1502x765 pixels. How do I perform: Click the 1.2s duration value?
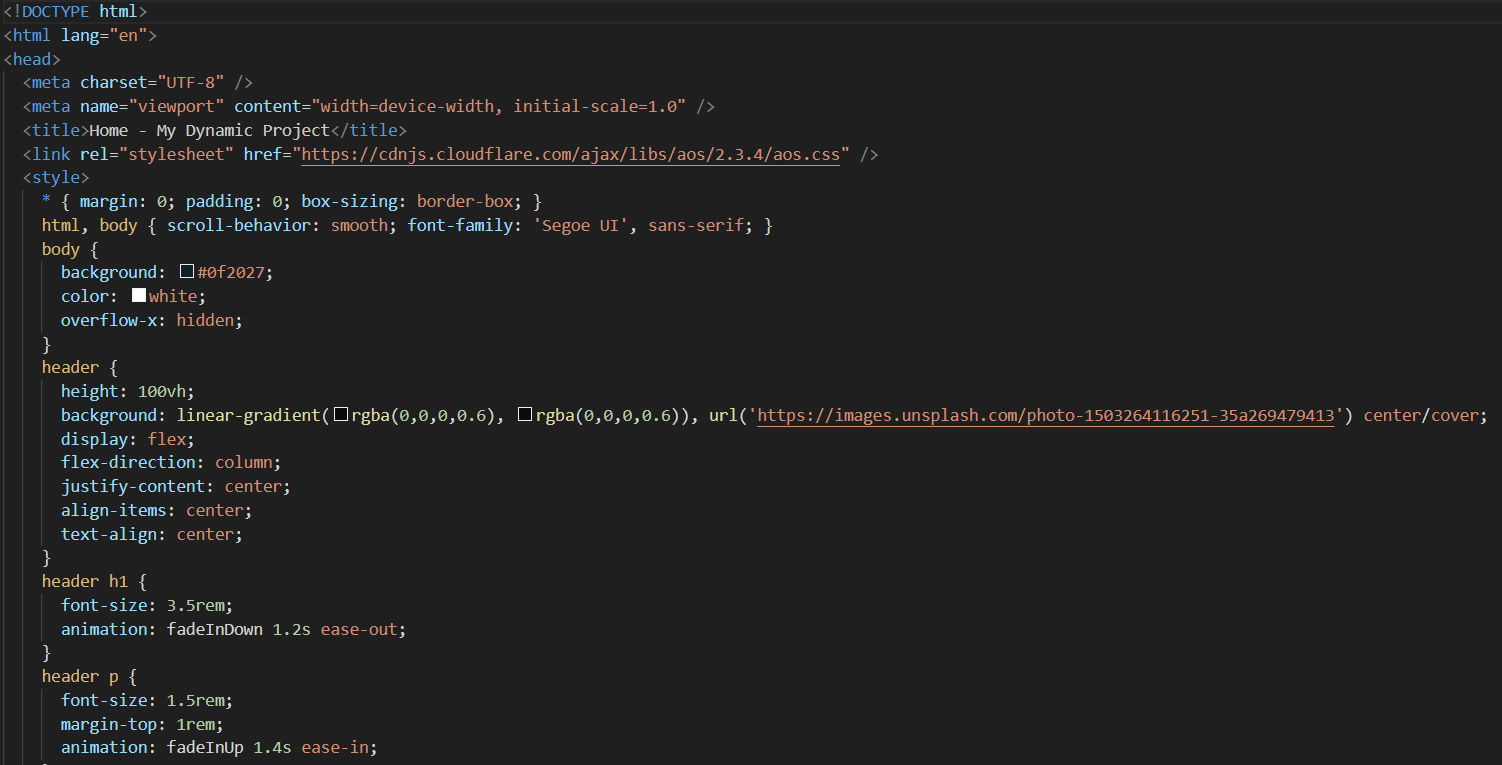coord(292,629)
